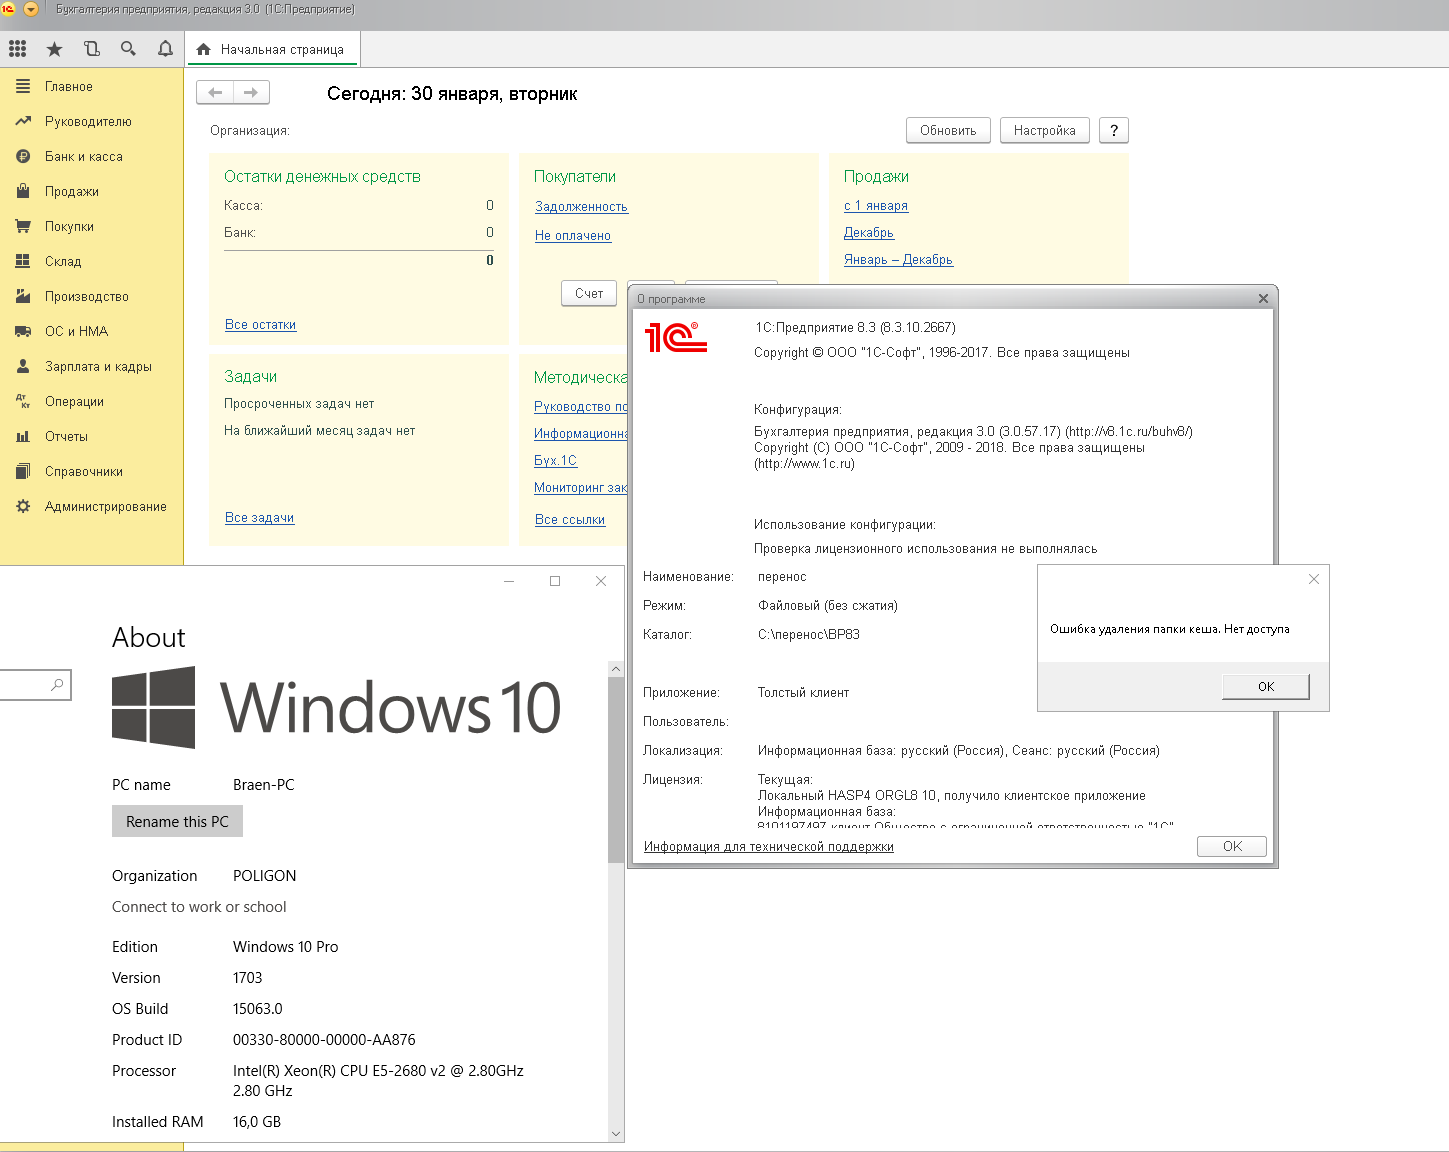Click OK in О программе dialog
1449x1152 pixels.
pyautogui.click(x=1232, y=846)
